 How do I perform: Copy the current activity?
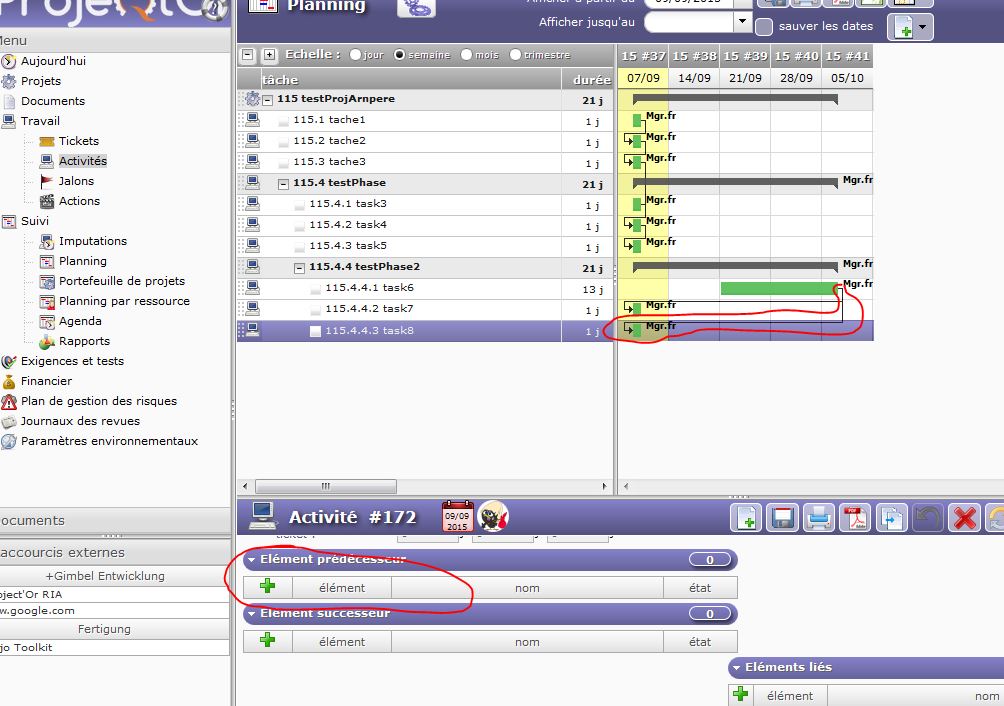click(x=891, y=518)
